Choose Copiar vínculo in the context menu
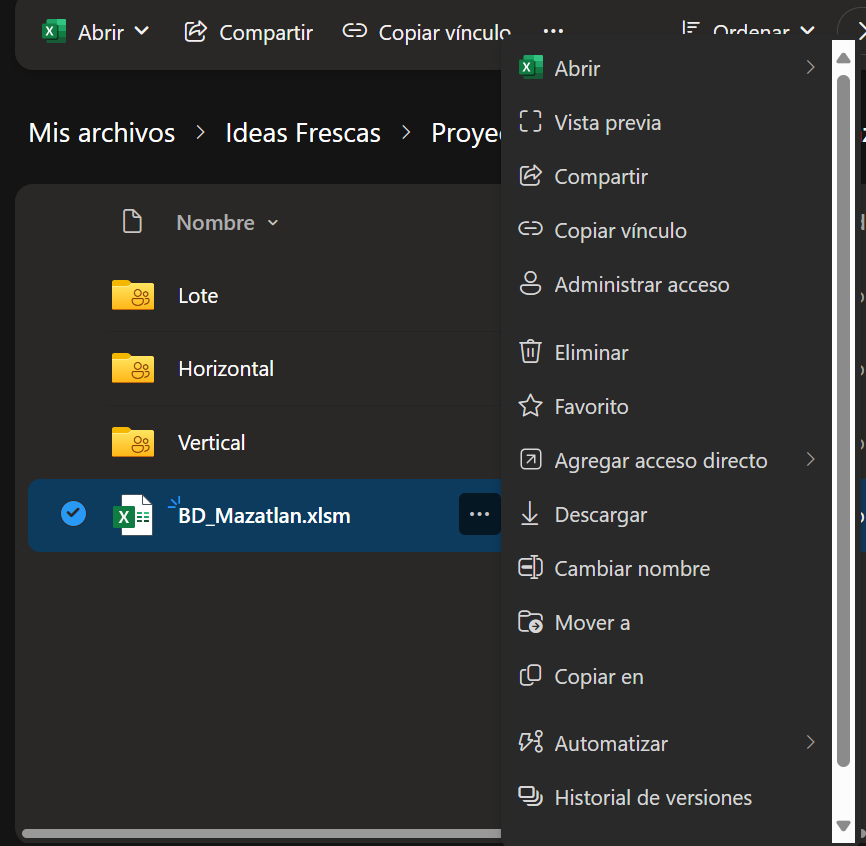Viewport: 866px width, 846px height. point(620,231)
